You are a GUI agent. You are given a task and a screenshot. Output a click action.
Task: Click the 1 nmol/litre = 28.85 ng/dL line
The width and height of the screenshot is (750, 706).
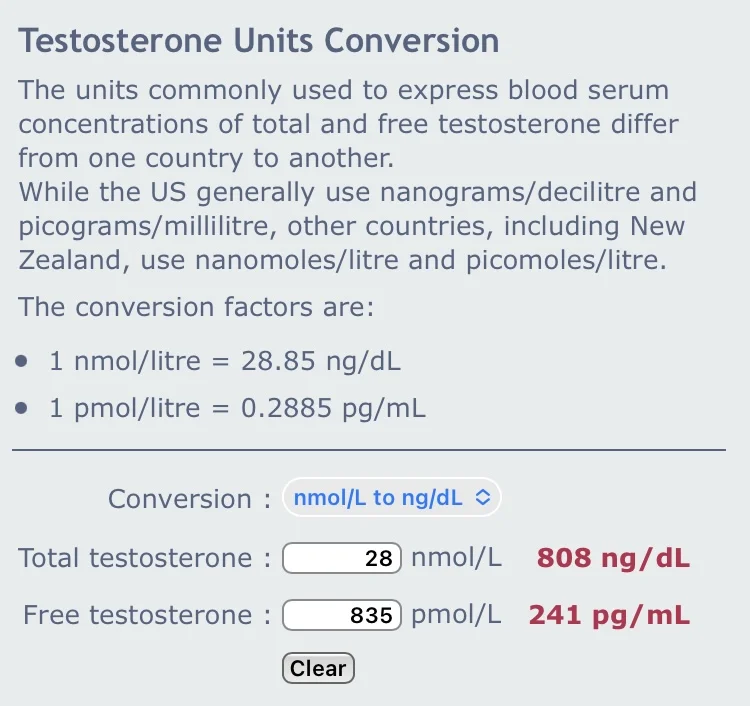click(x=225, y=361)
